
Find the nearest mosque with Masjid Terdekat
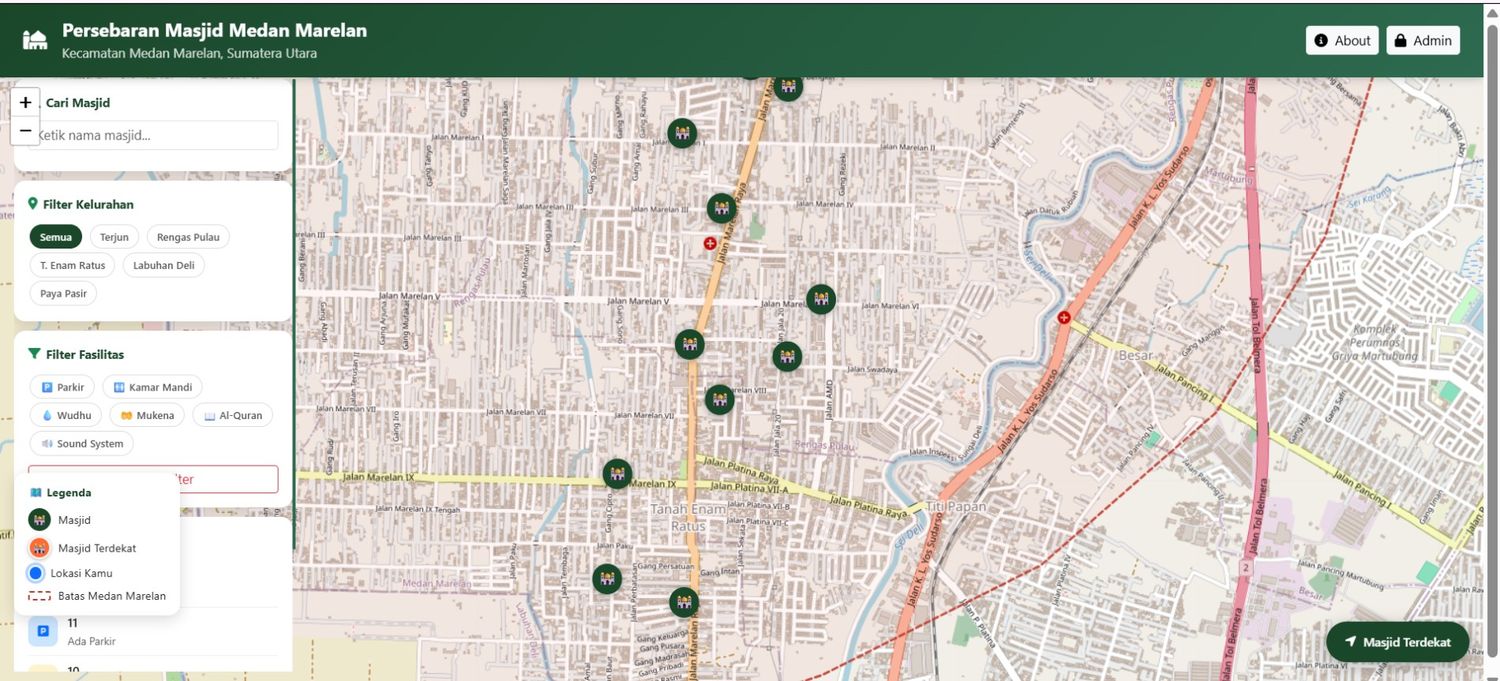click(1397, 642)
